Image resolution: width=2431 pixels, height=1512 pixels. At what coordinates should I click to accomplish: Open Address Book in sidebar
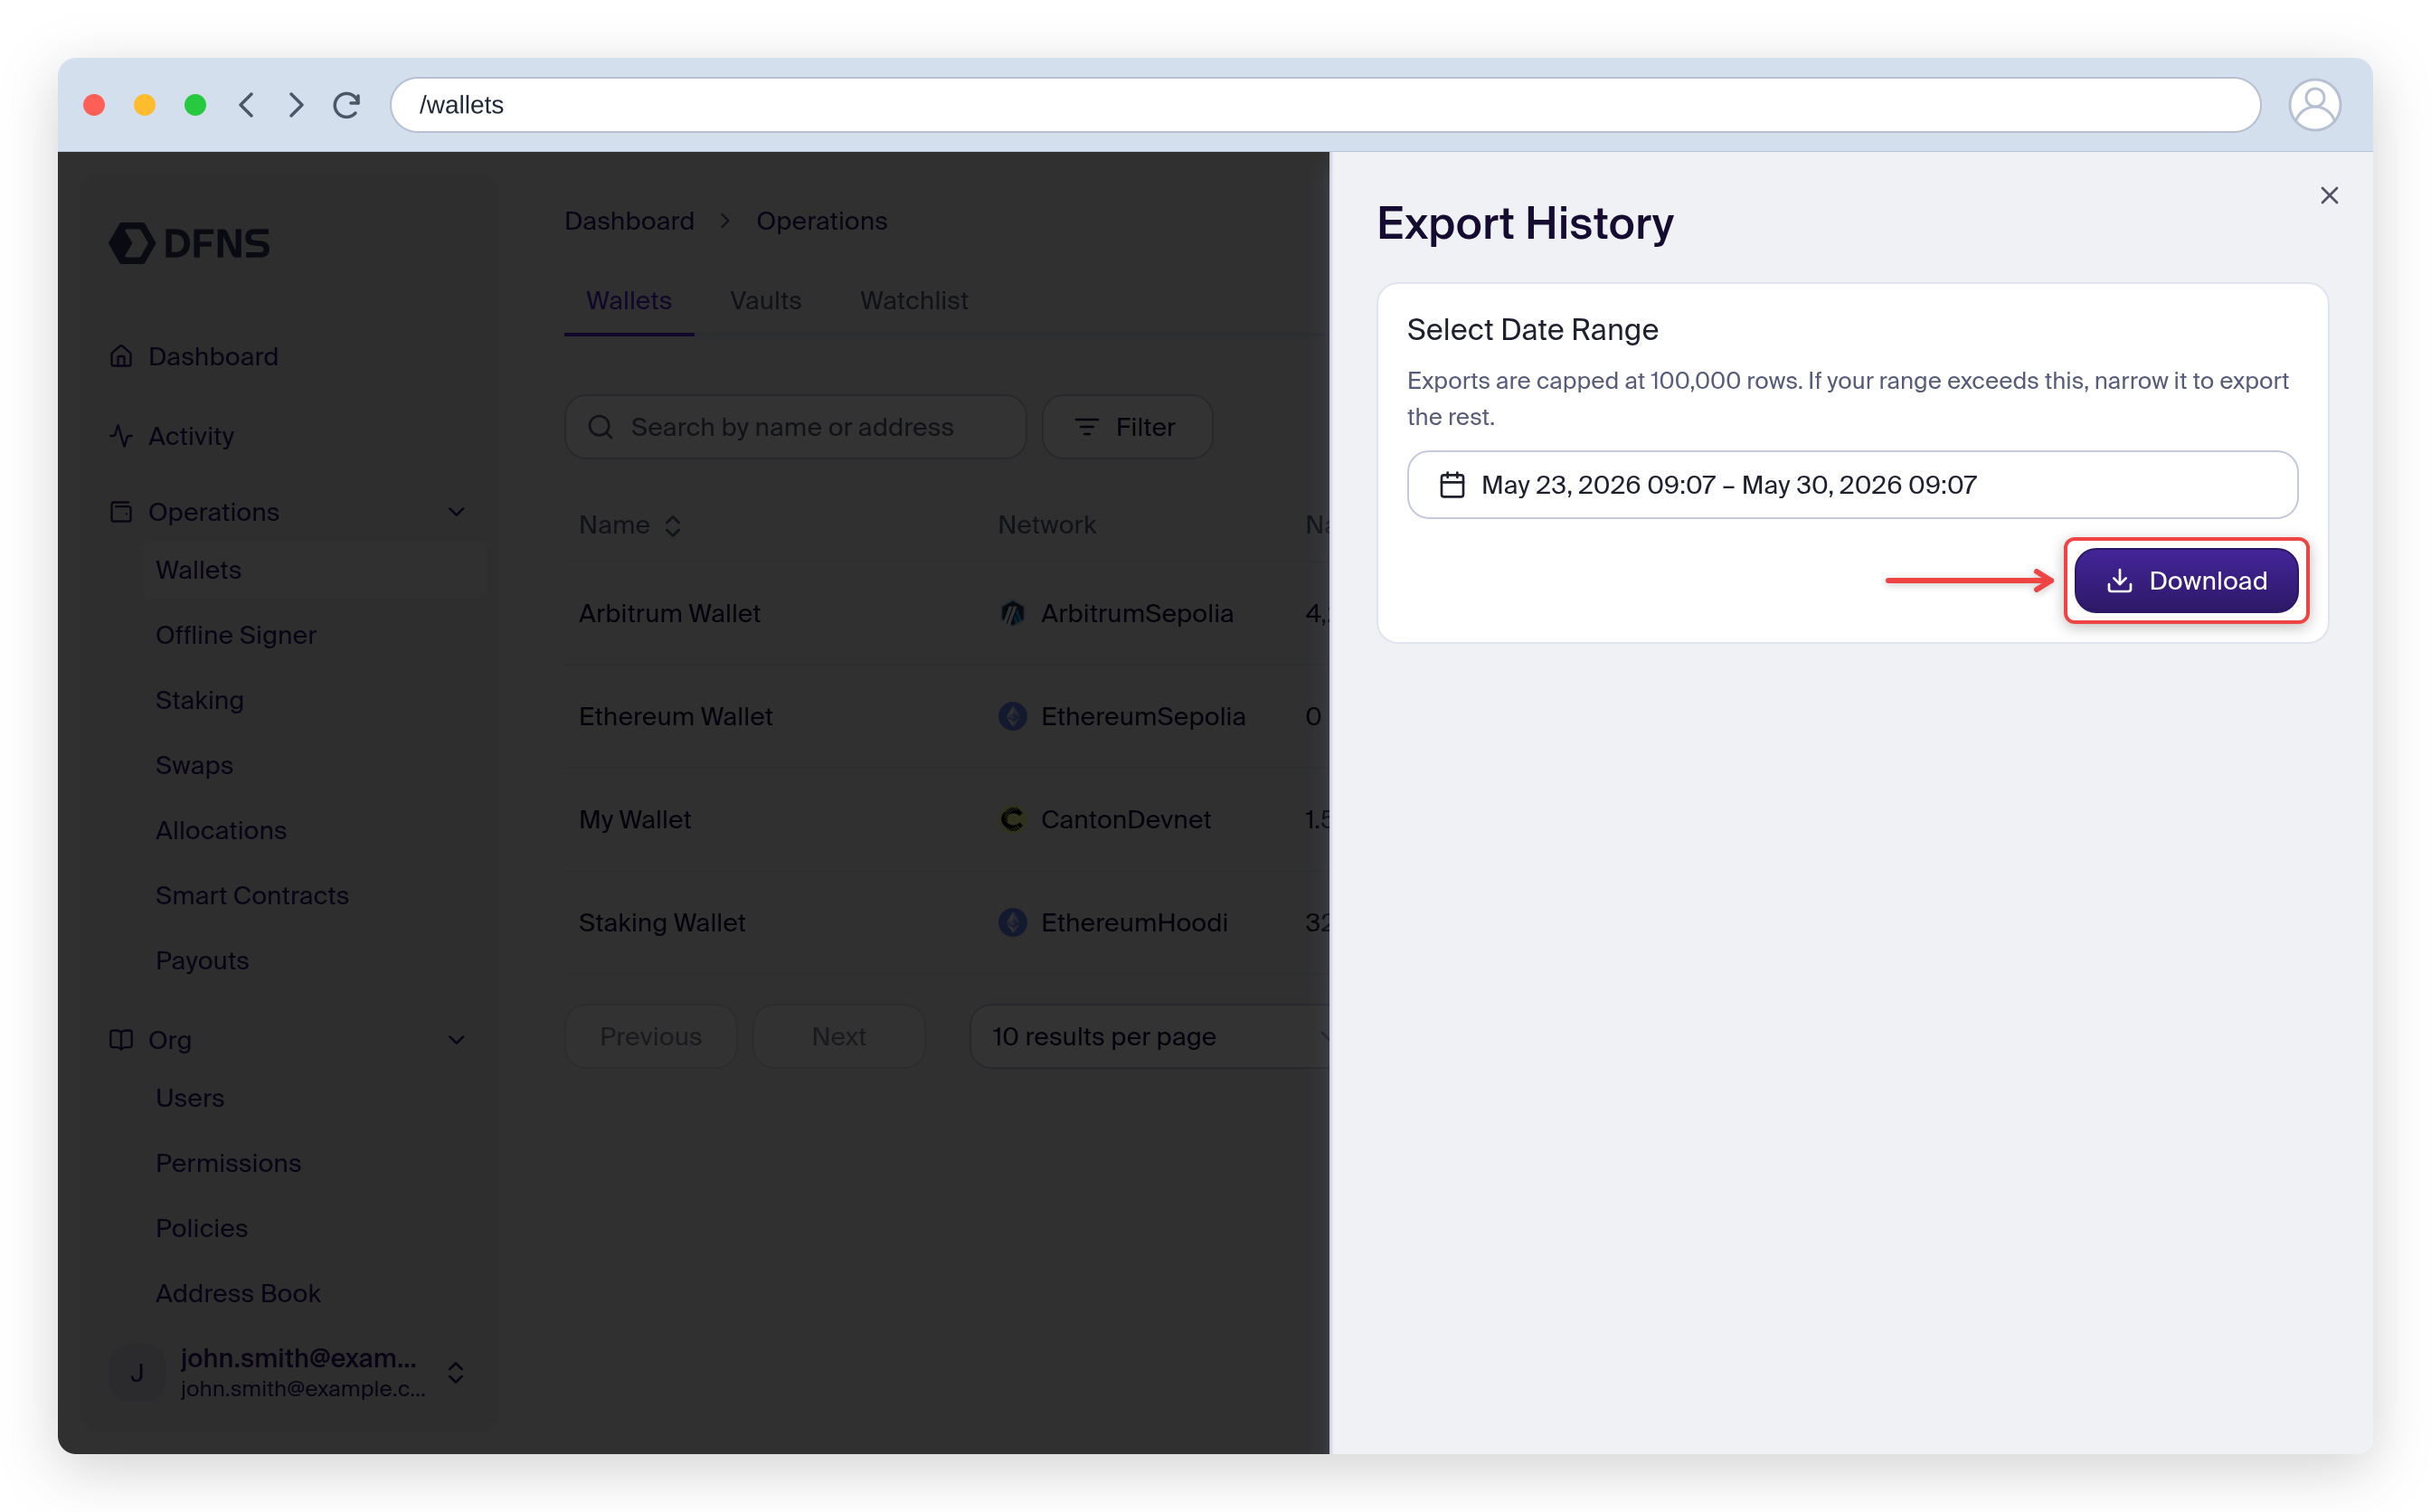click(x=238, y=1293)
